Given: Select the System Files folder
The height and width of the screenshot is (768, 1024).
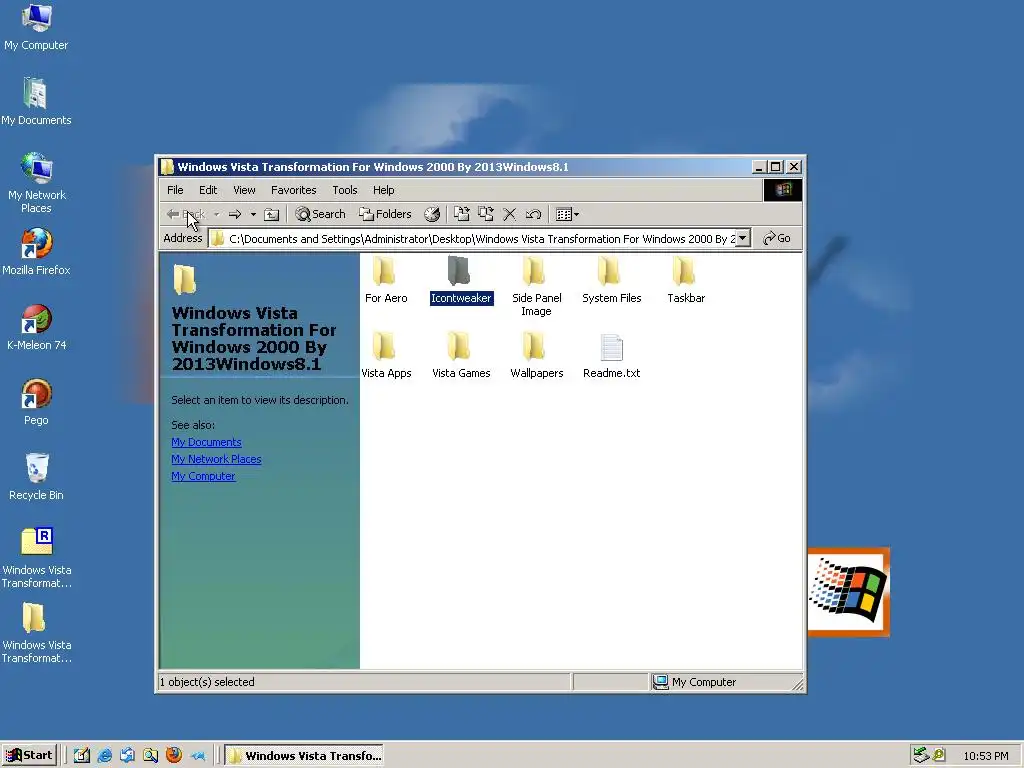Looking at the screenshot, I should 611,280.
